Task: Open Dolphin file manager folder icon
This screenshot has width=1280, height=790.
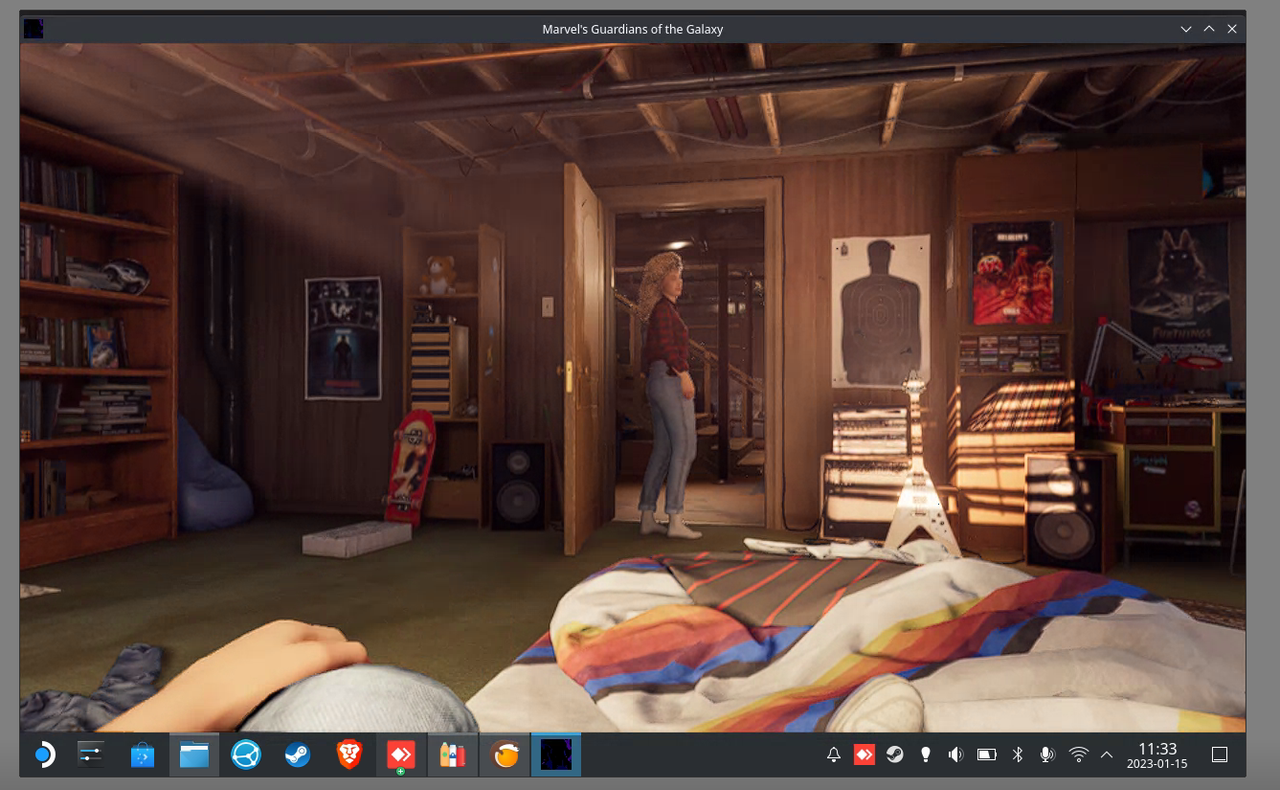Action: pos(194,755)
